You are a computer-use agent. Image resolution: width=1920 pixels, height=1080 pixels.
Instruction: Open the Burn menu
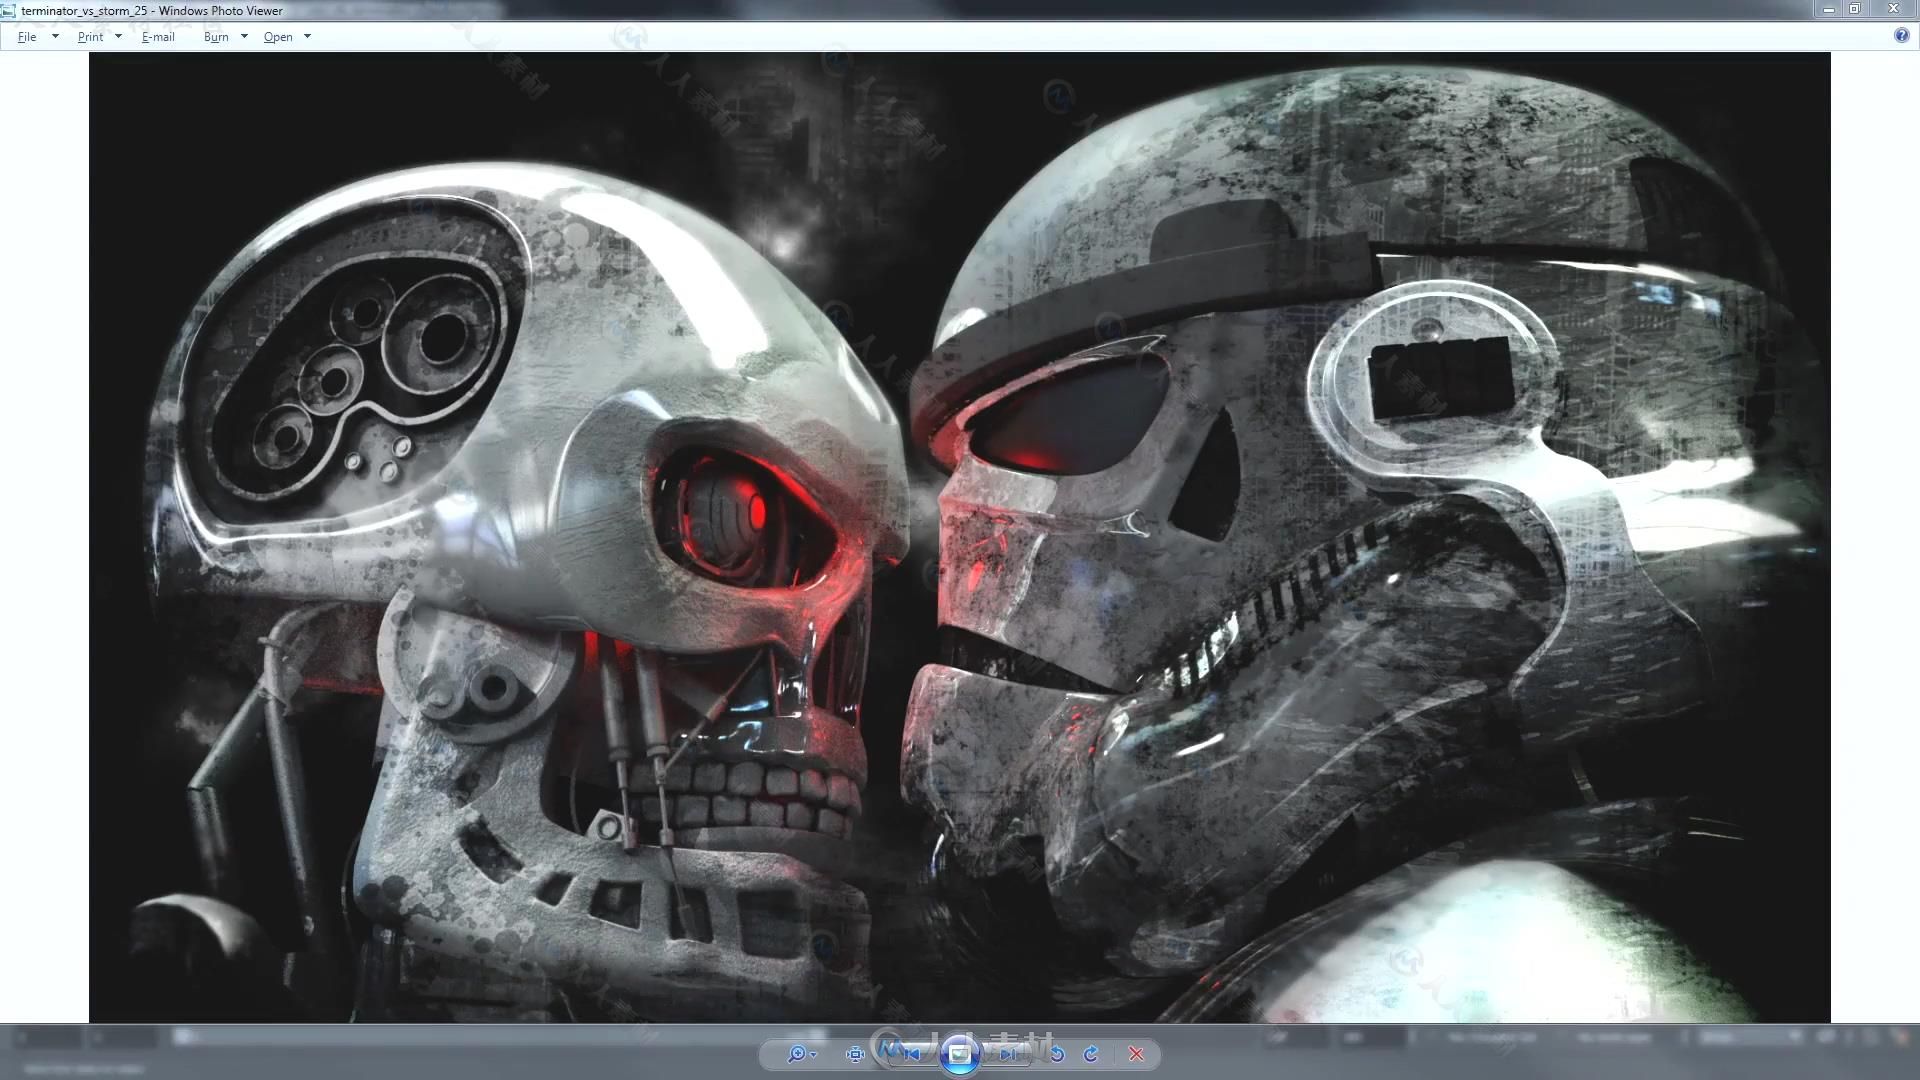(x=216, y=37)
